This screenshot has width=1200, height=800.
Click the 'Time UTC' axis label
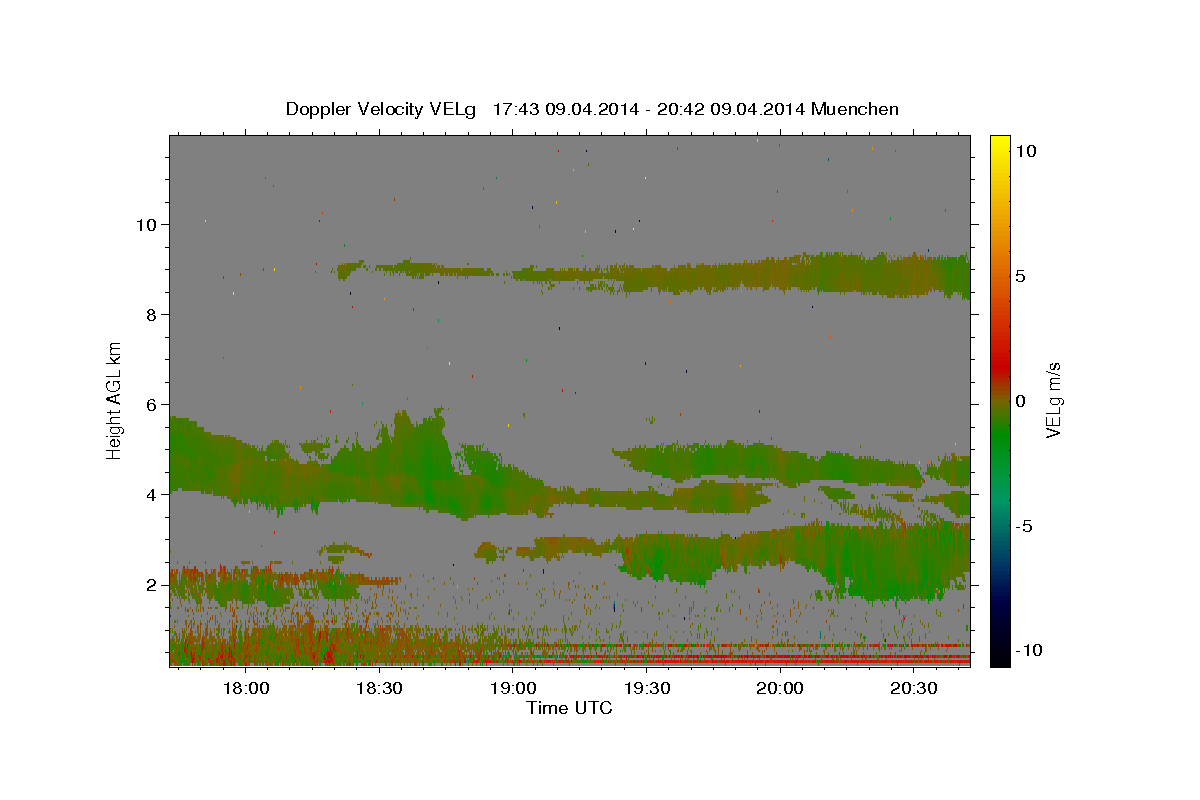click(x=569, y=708)
